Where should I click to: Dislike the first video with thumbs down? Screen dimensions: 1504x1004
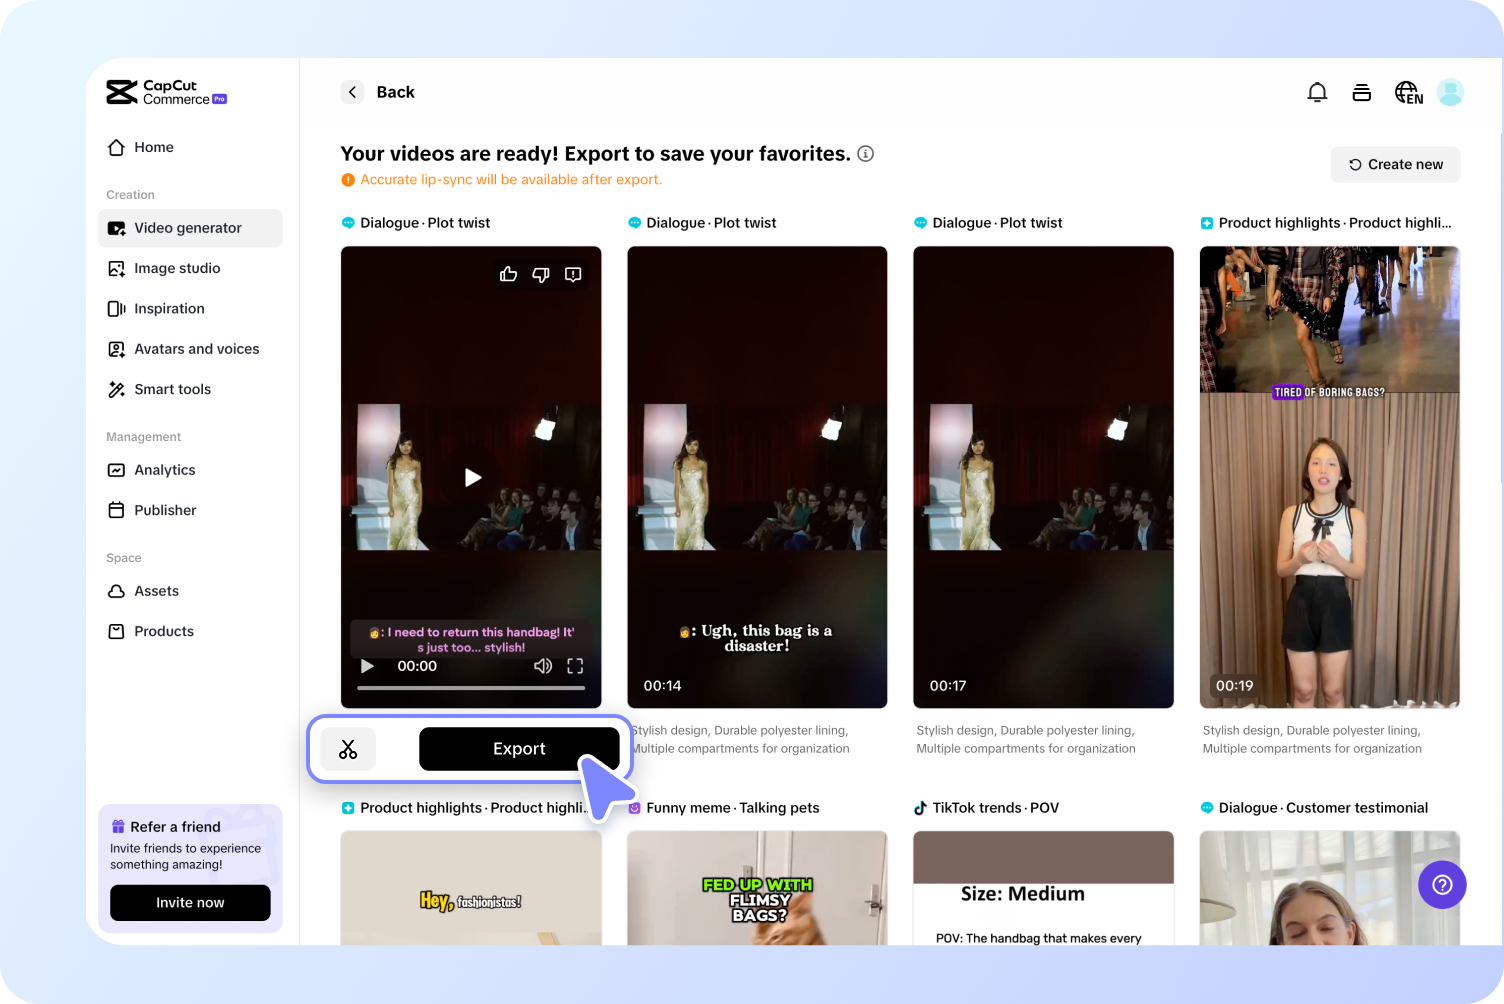click(541, 274)
